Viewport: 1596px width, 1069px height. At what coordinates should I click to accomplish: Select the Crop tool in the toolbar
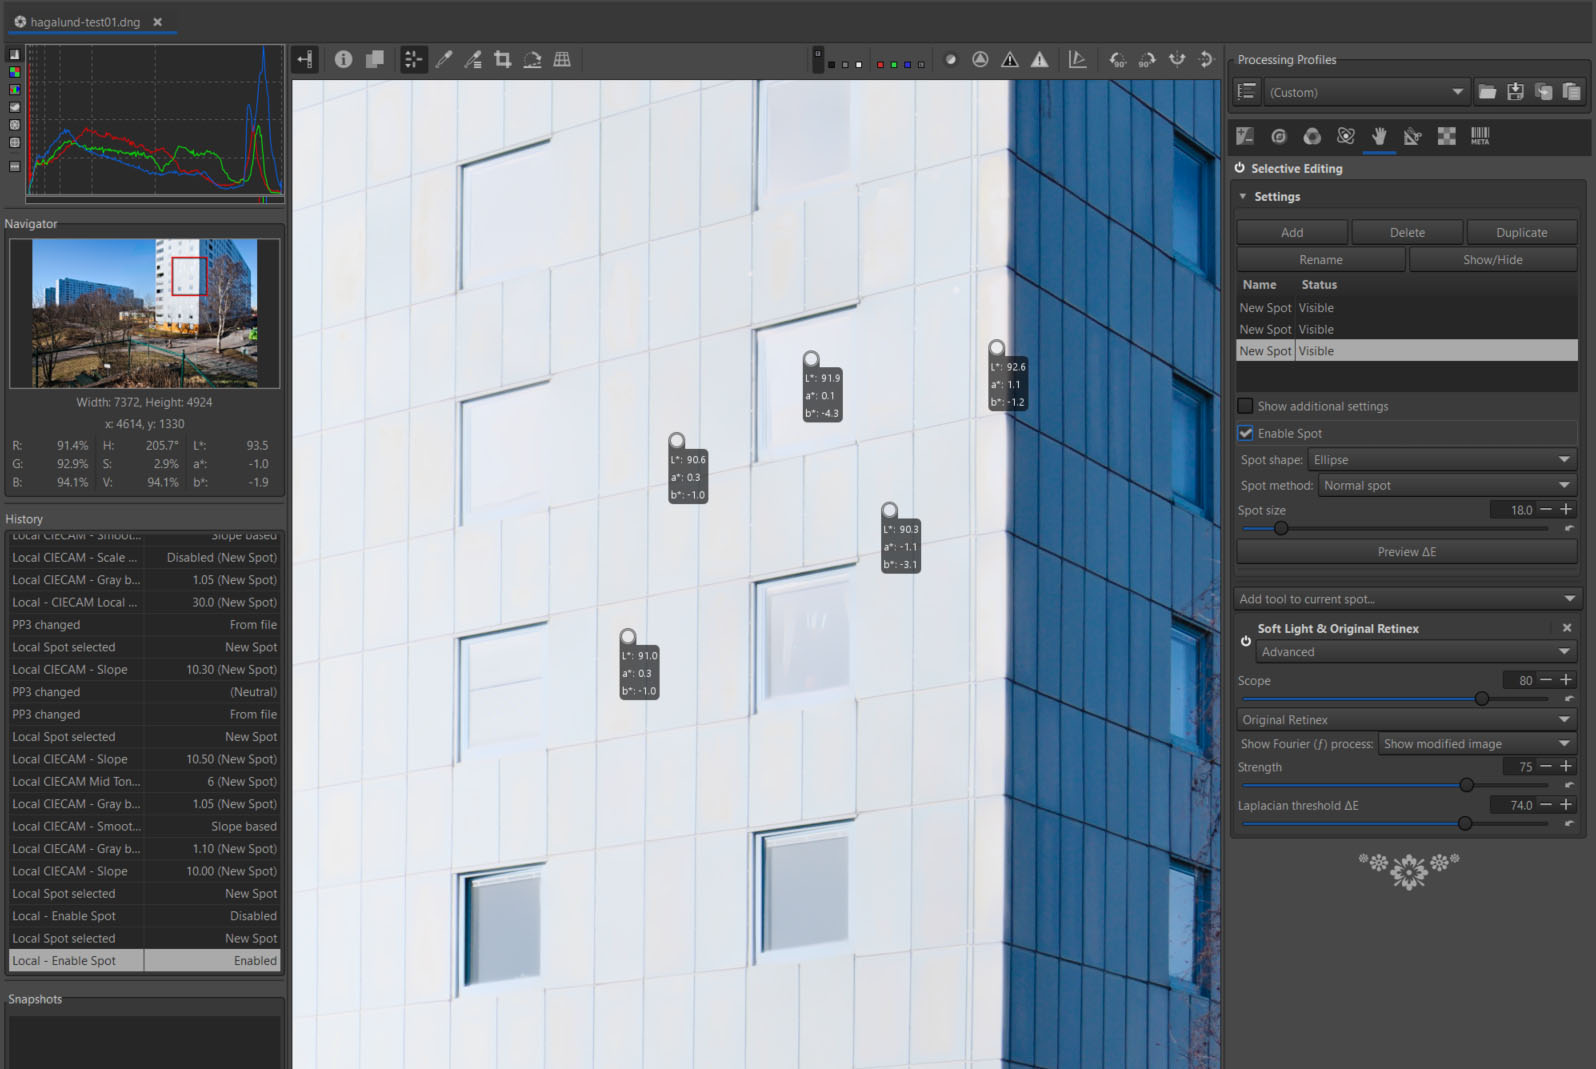[502, 60]
